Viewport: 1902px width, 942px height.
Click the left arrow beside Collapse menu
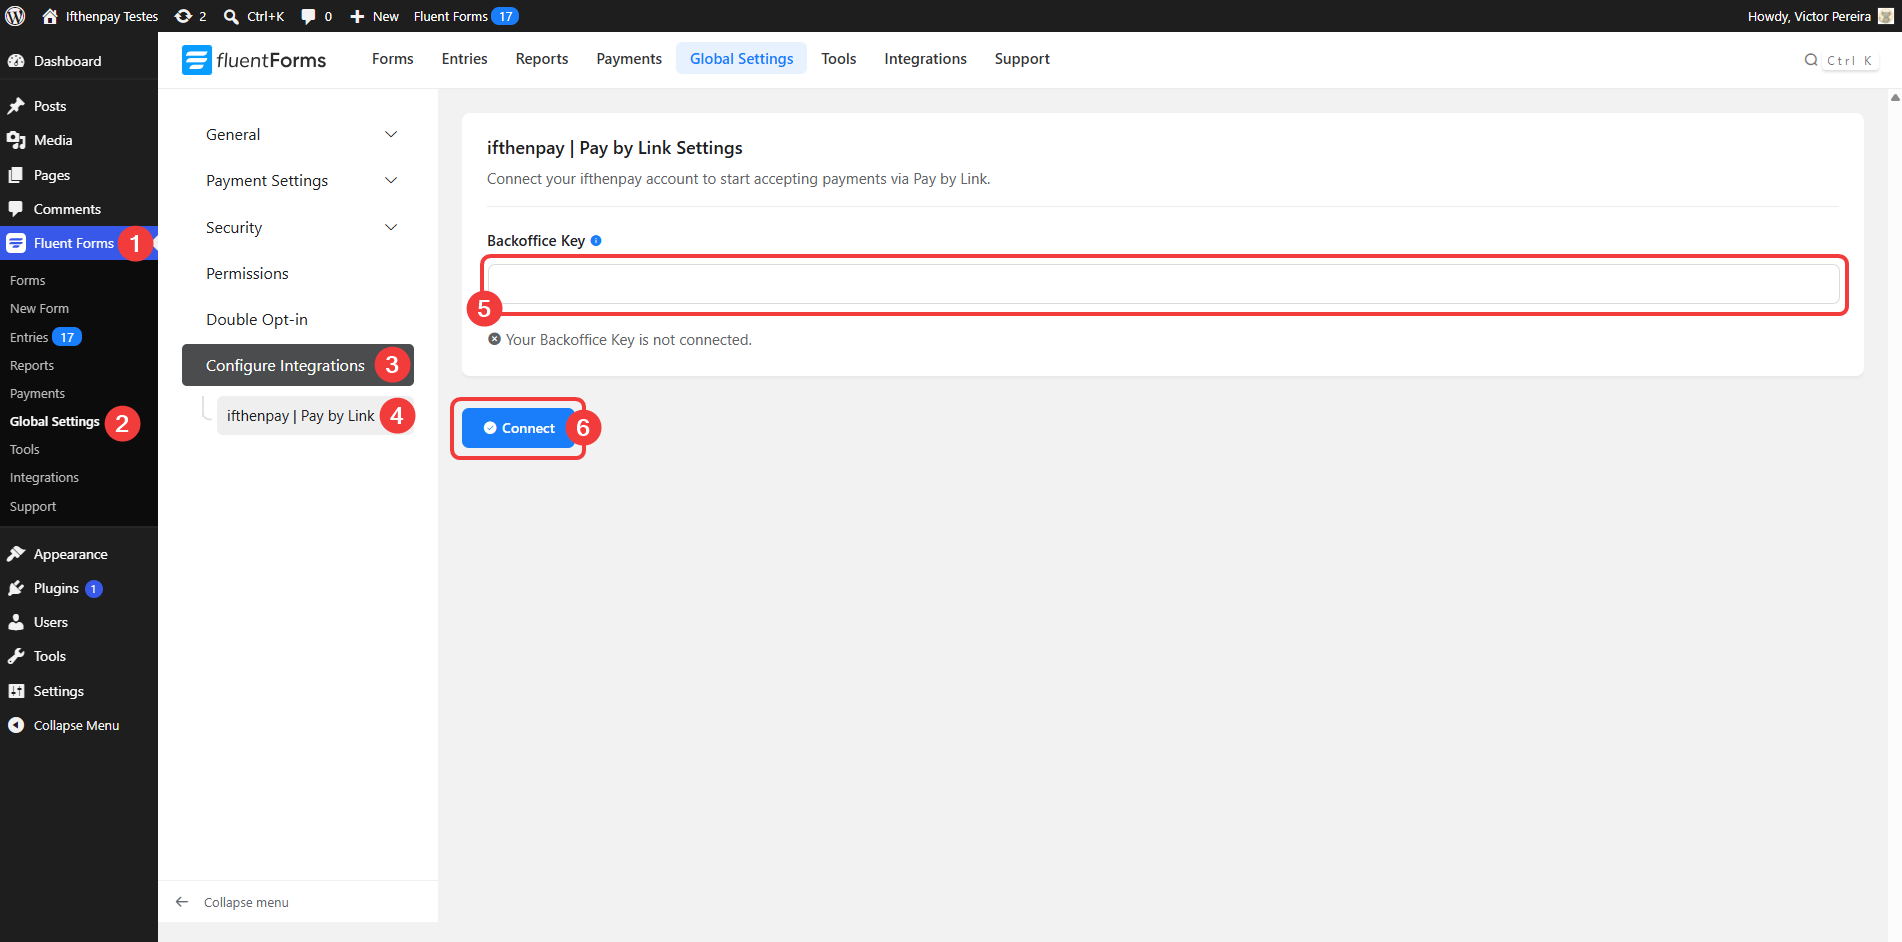click(182, 902)
